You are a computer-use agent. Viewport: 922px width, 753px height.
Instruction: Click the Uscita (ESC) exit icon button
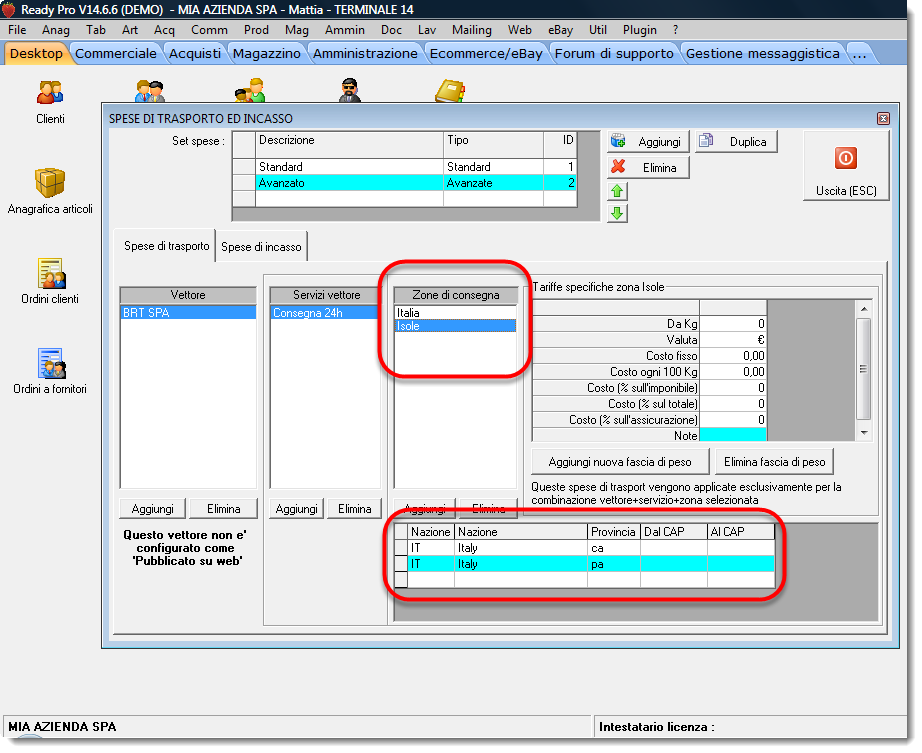846,166
